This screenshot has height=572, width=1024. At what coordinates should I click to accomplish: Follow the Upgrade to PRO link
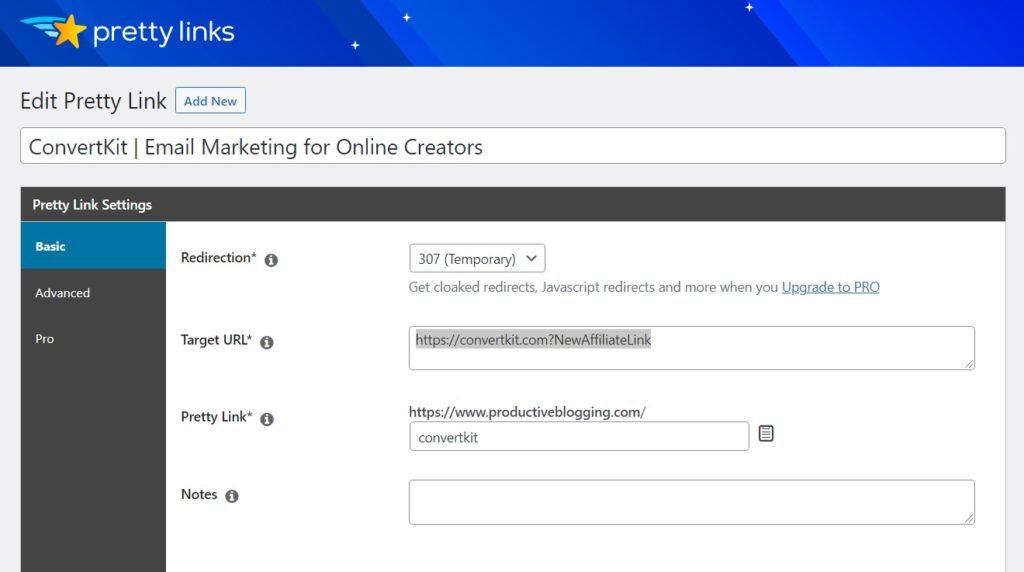click(831, 287)
